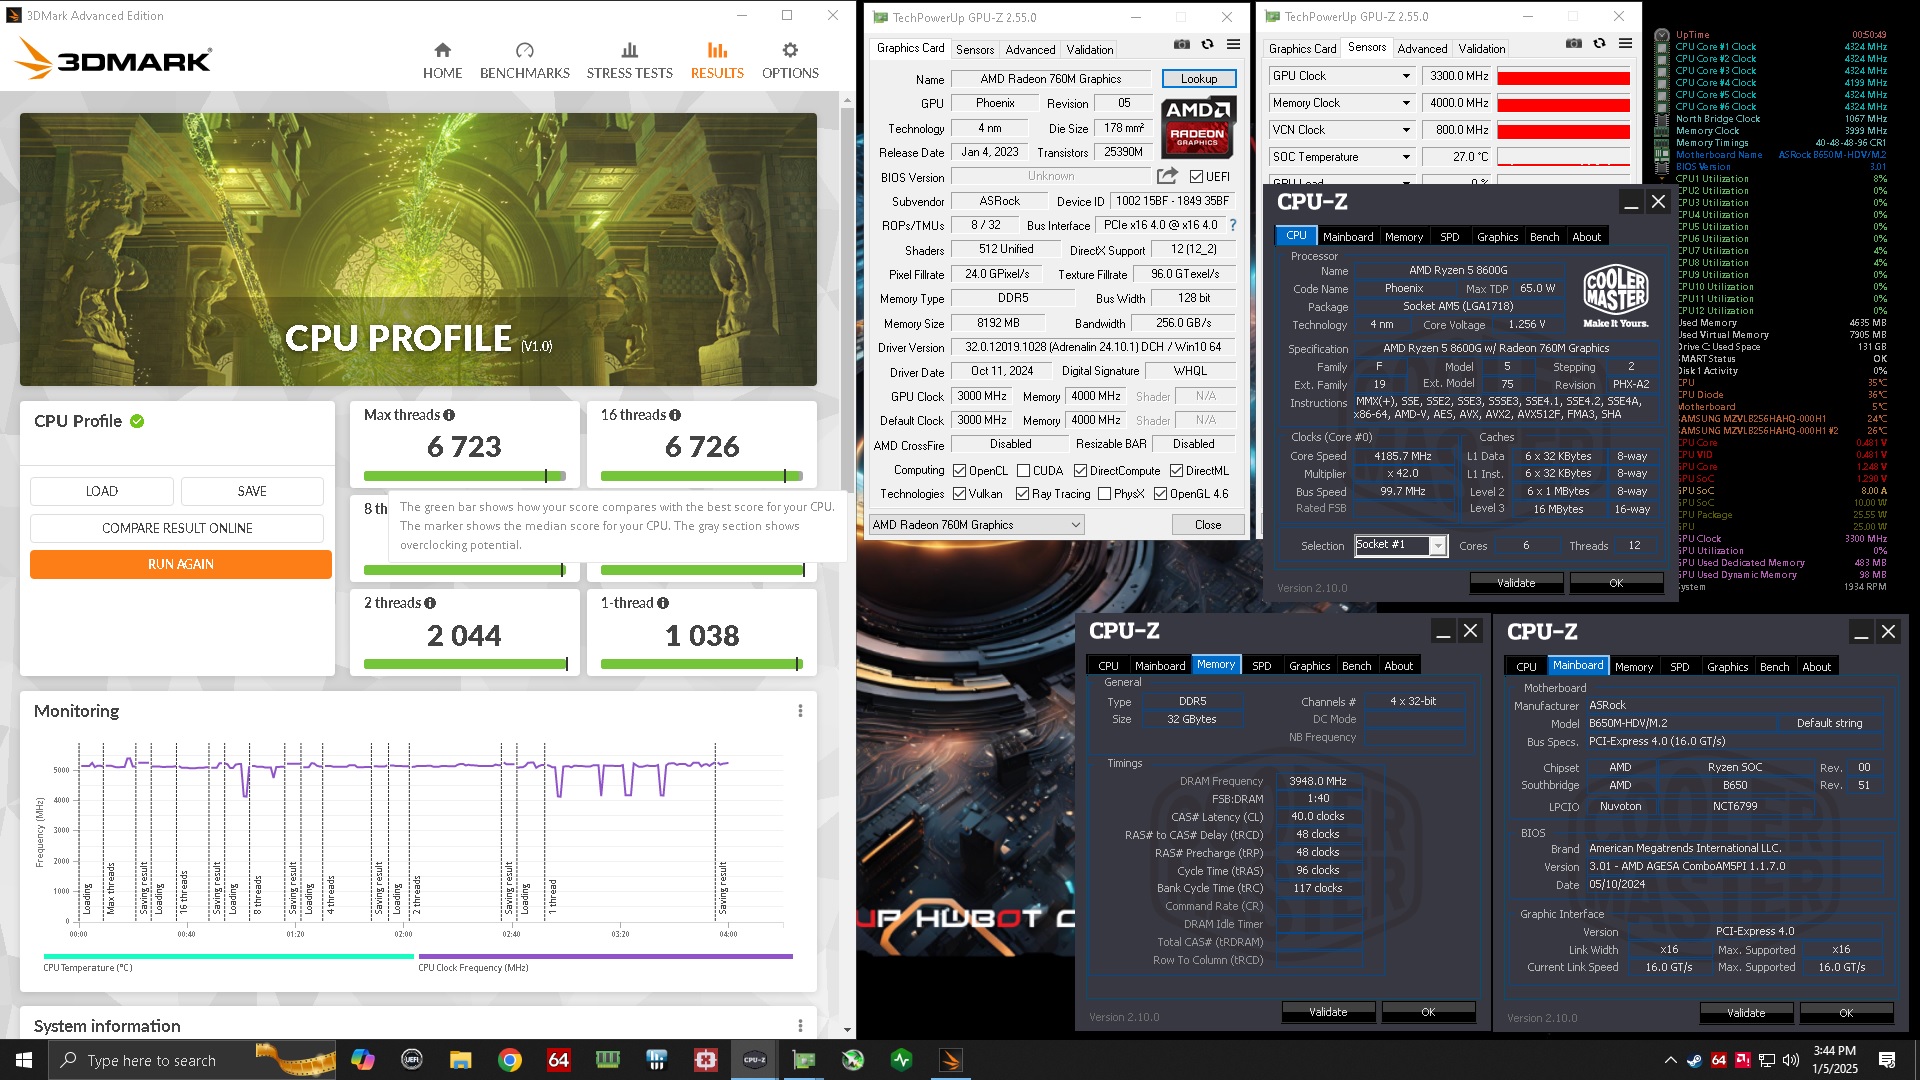Toggle OpenGL 4.6 checkbox

(1160, 494)
